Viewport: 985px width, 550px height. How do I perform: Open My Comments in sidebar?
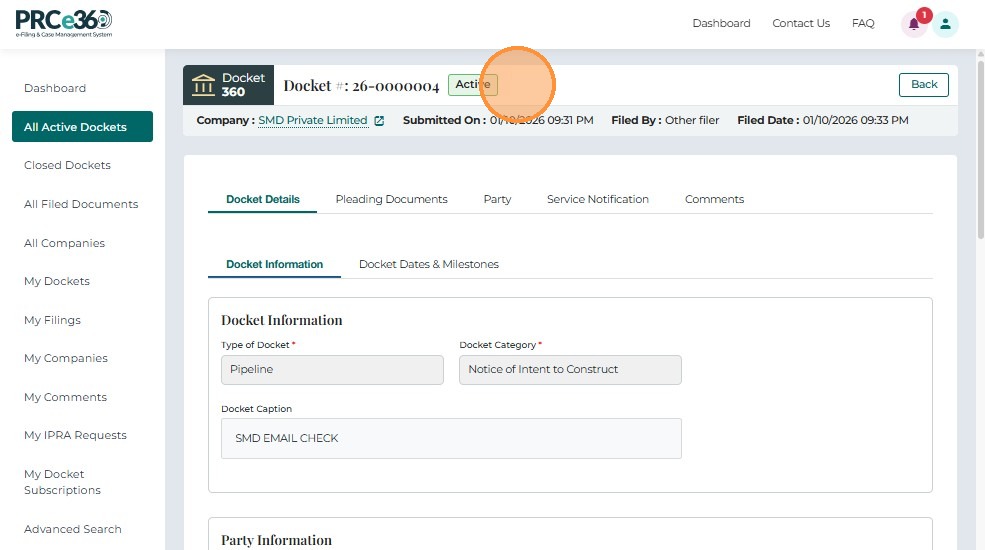[65, 397]
